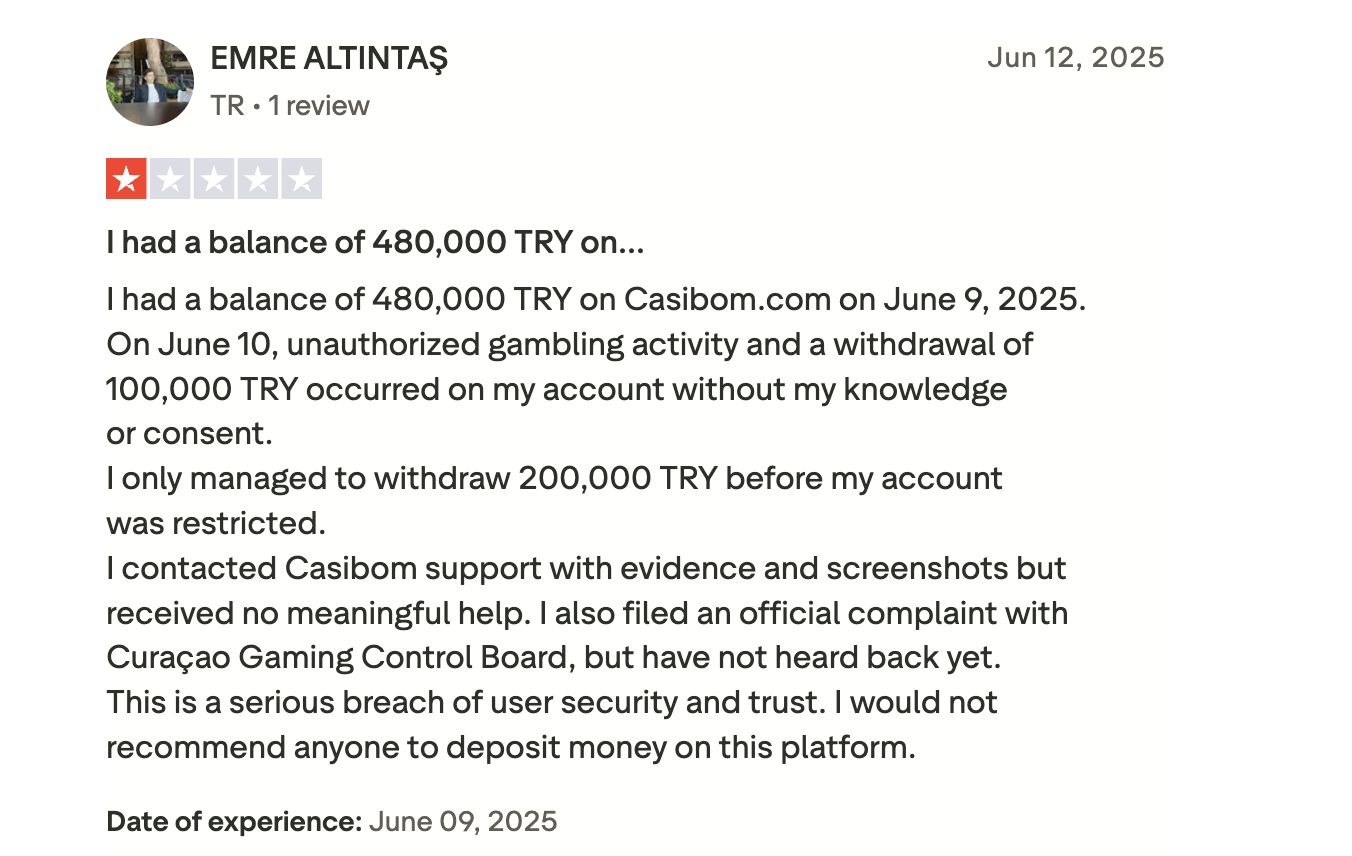Open the review title 'I had a balance of 480,000 TRY on…'
Image resolution: width=1352 pixels, height=856 pixels.
pyautogui.click(x=375, y=243)
